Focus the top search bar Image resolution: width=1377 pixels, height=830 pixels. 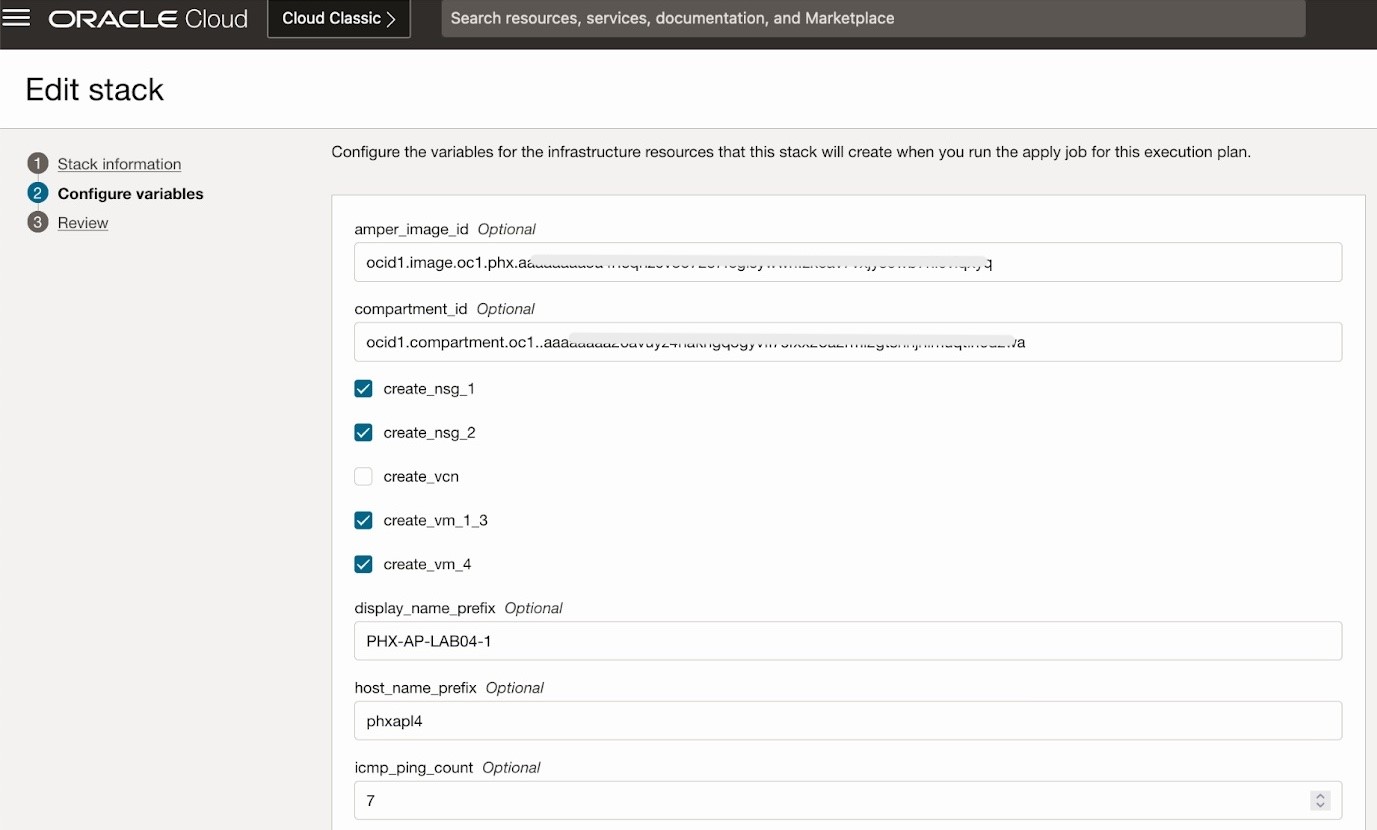[x=872, y=18]
